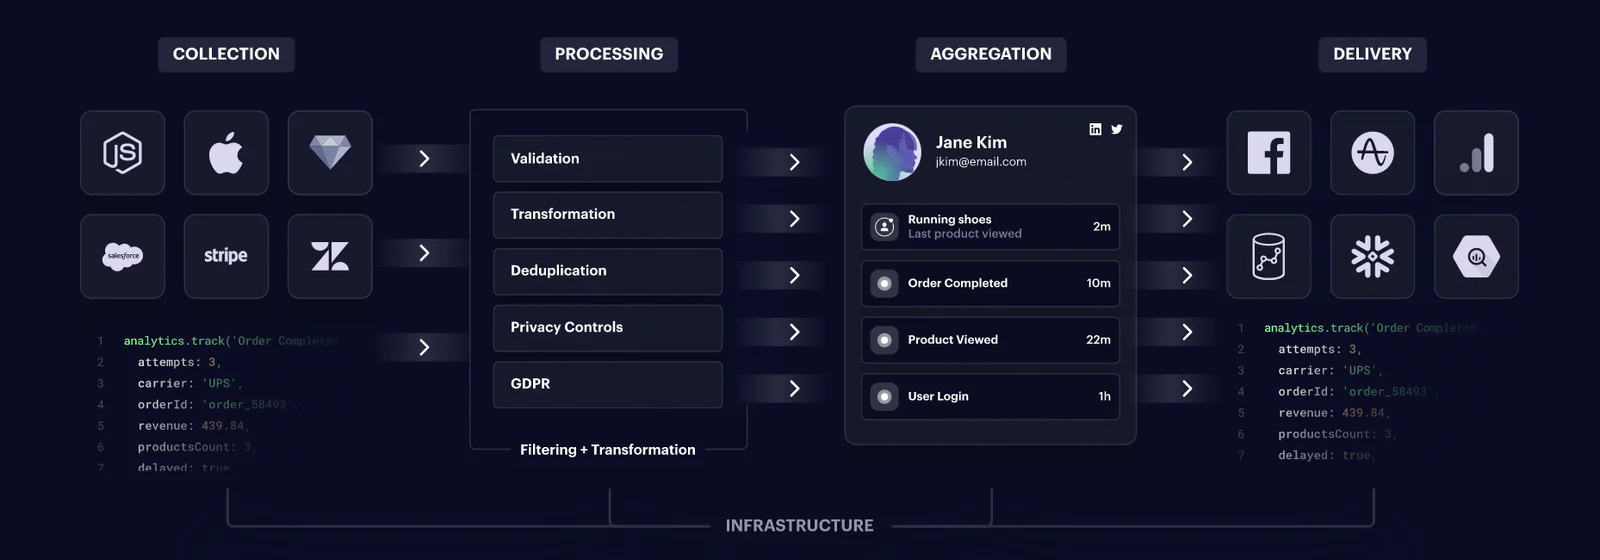Screen dimensions: 1600x560
Task: Click the 22m timestamp on Product Viewed
Action: pyautogui.click(x=1098, y=340)
